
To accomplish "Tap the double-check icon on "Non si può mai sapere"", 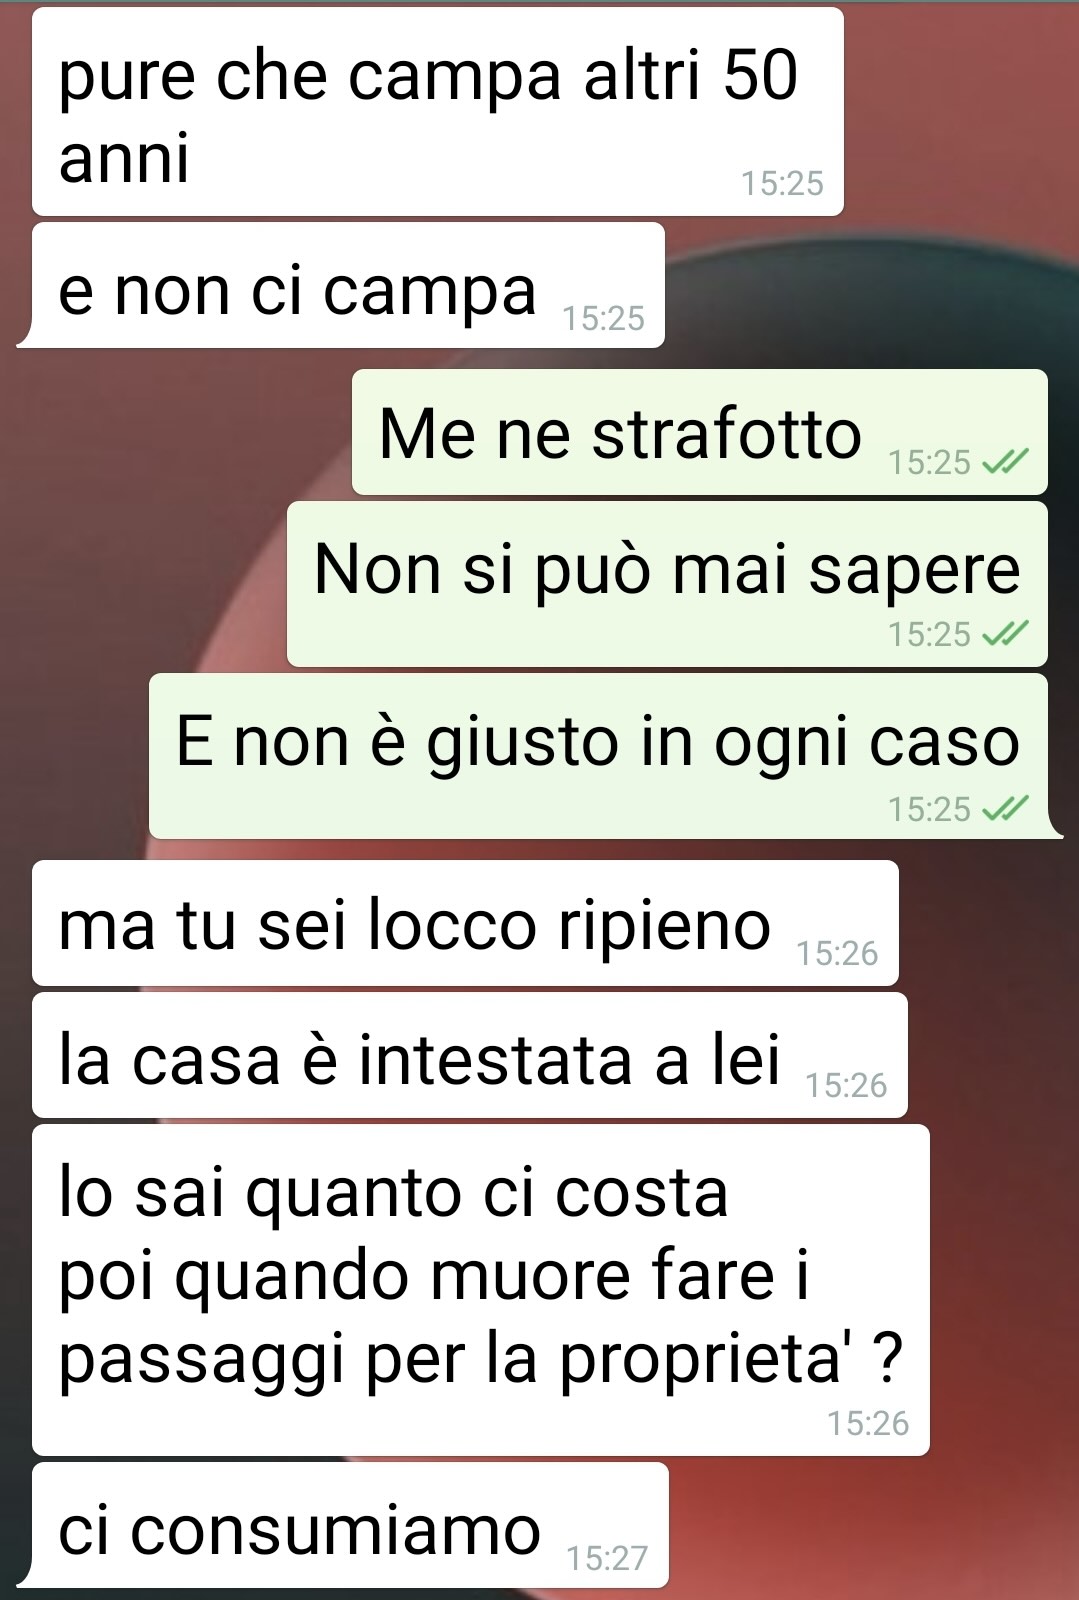I will coord(1005,634).
